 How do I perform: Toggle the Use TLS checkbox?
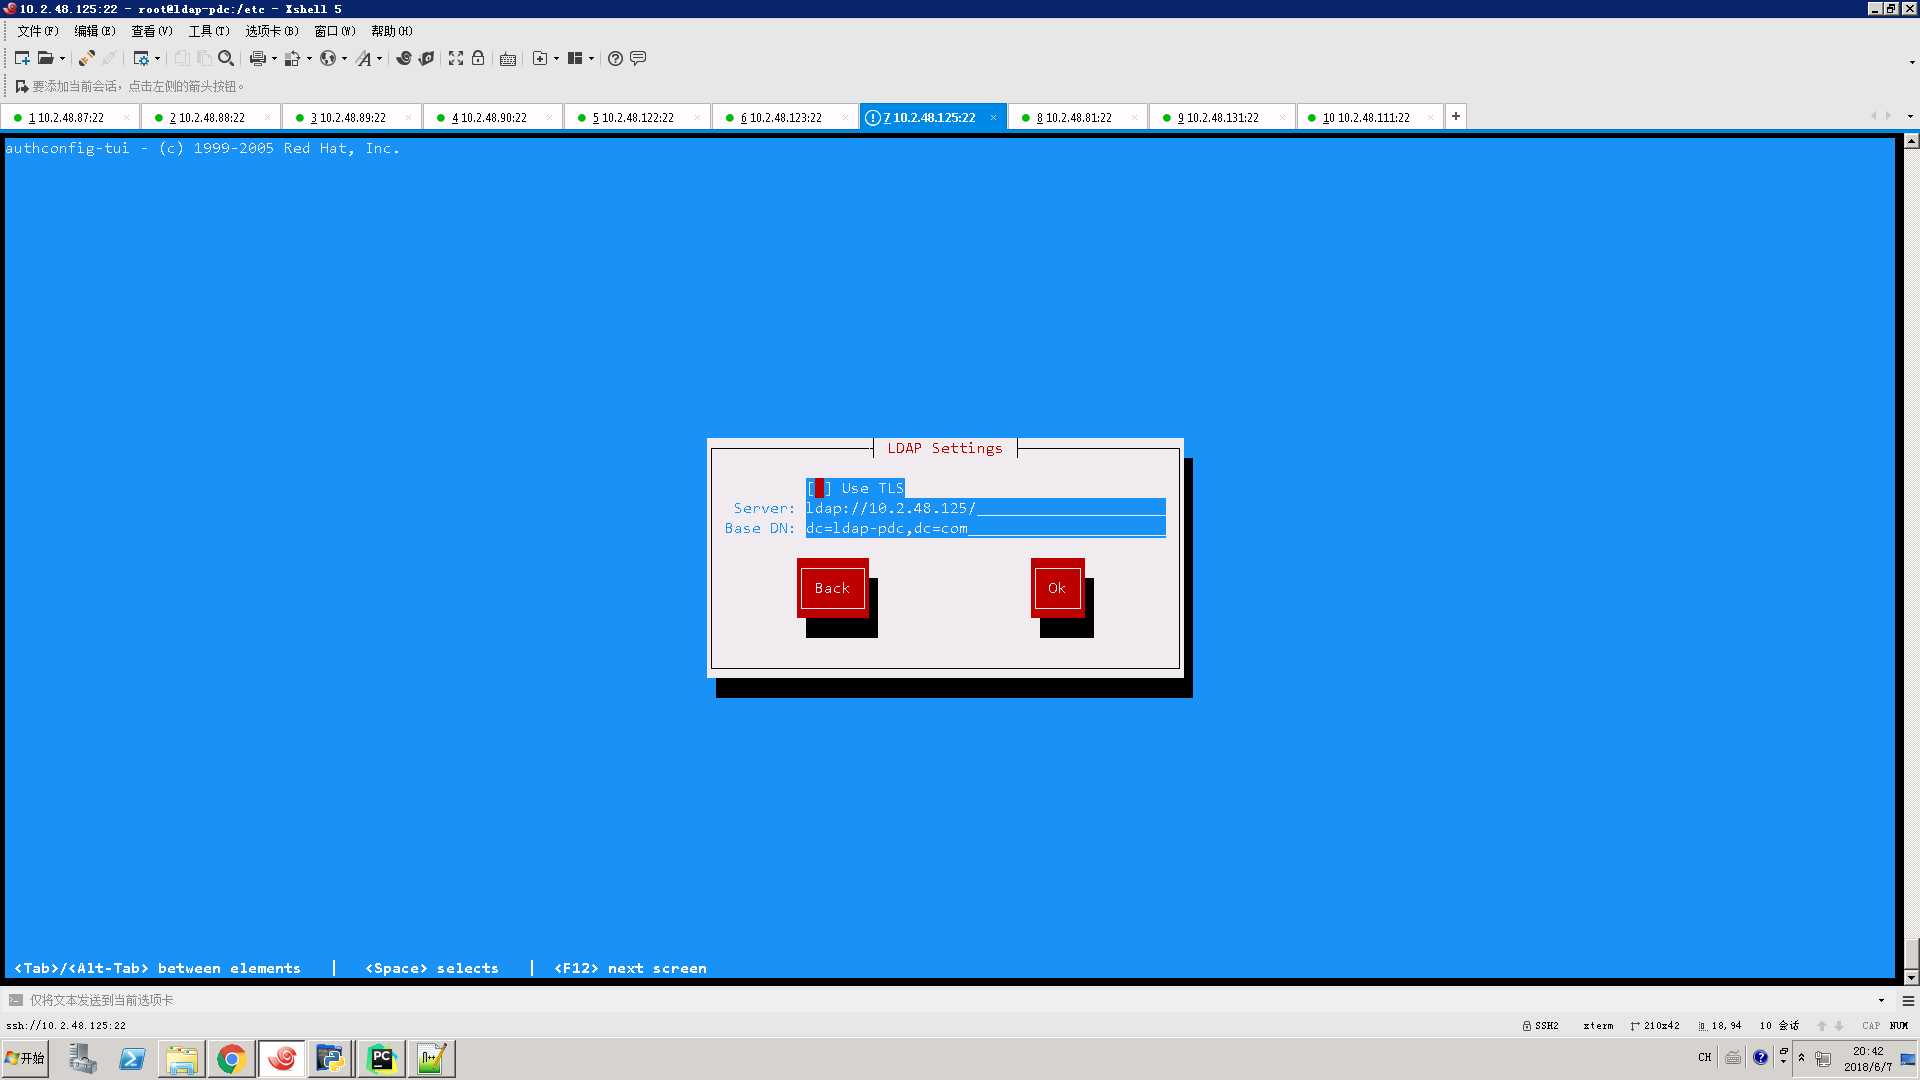point(819,488)
